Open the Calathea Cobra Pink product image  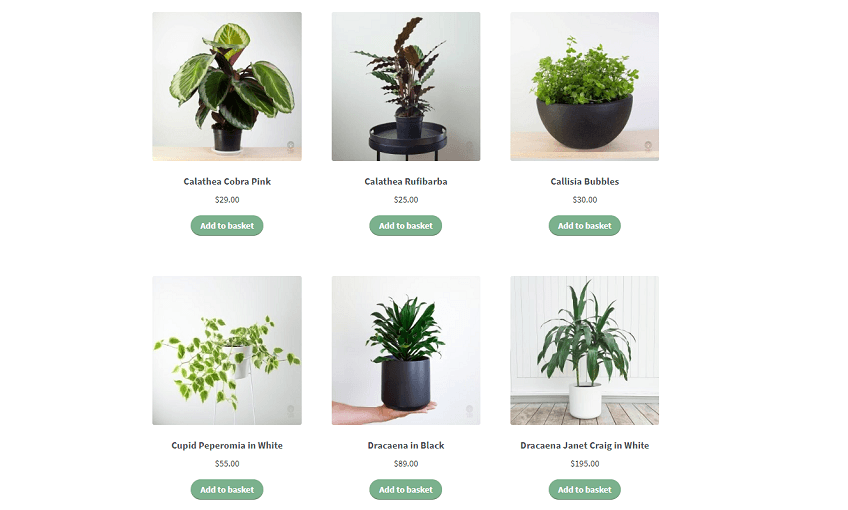coord(227,87)
